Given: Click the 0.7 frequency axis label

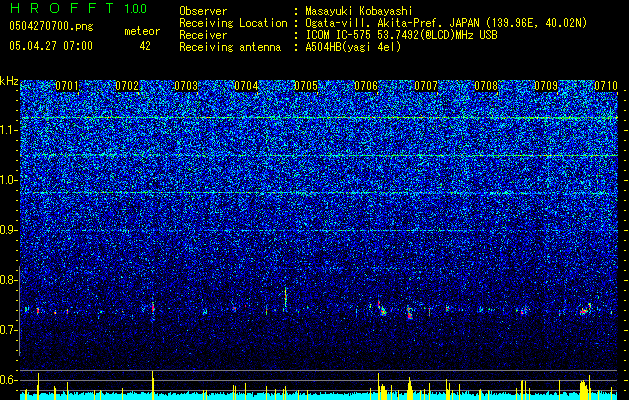Looking at the screenshot, I should pyautogui.click(x=9, y=330).
